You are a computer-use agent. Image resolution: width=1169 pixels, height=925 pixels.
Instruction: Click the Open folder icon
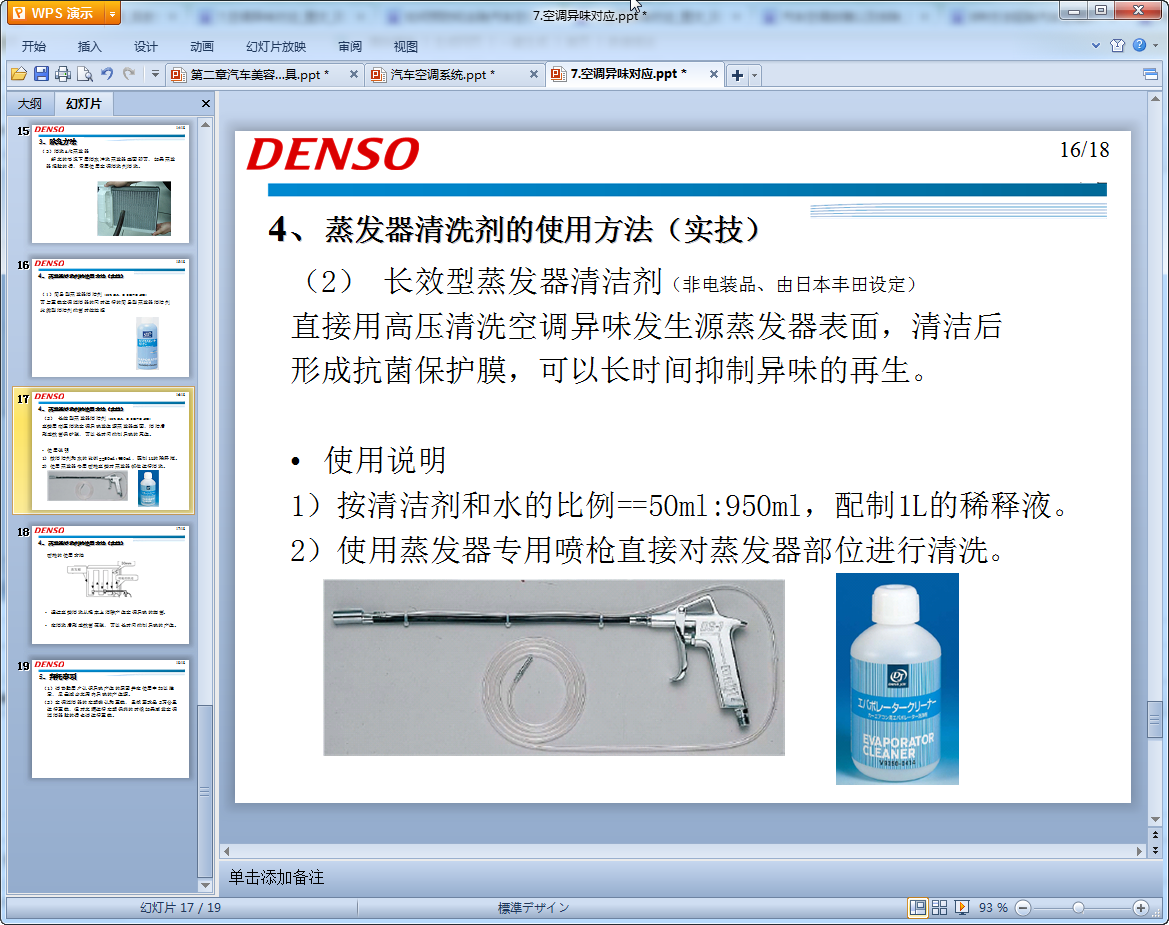click(19, 74)
